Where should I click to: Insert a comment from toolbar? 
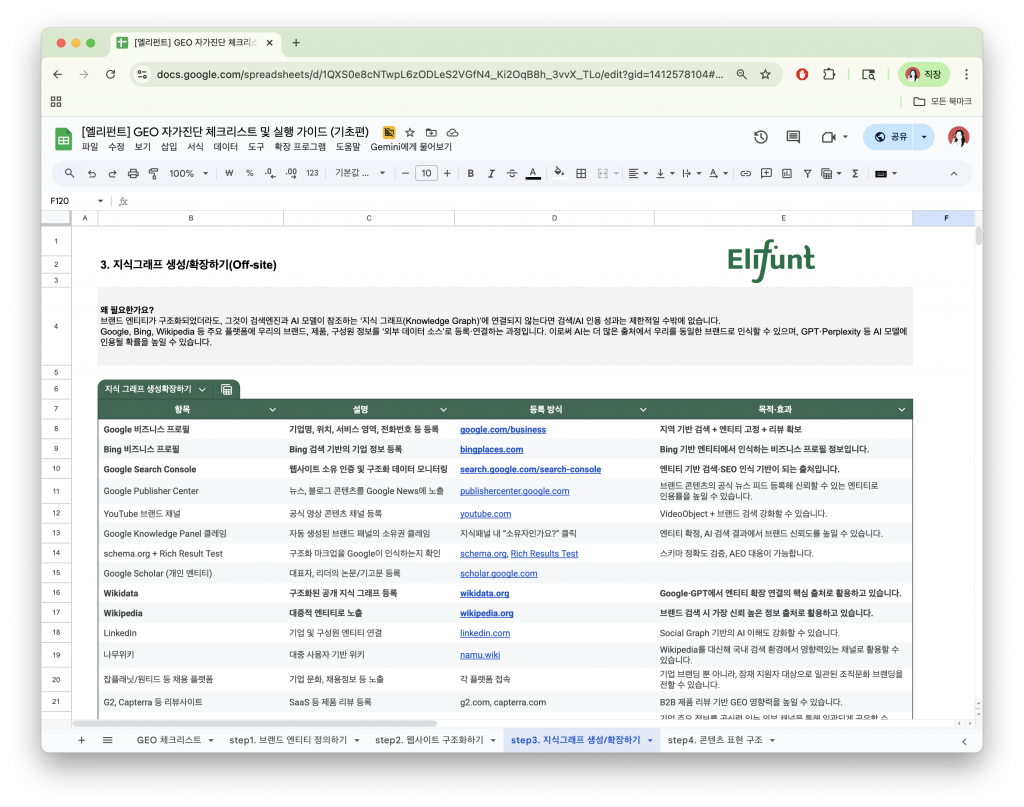tap(766, 174)
